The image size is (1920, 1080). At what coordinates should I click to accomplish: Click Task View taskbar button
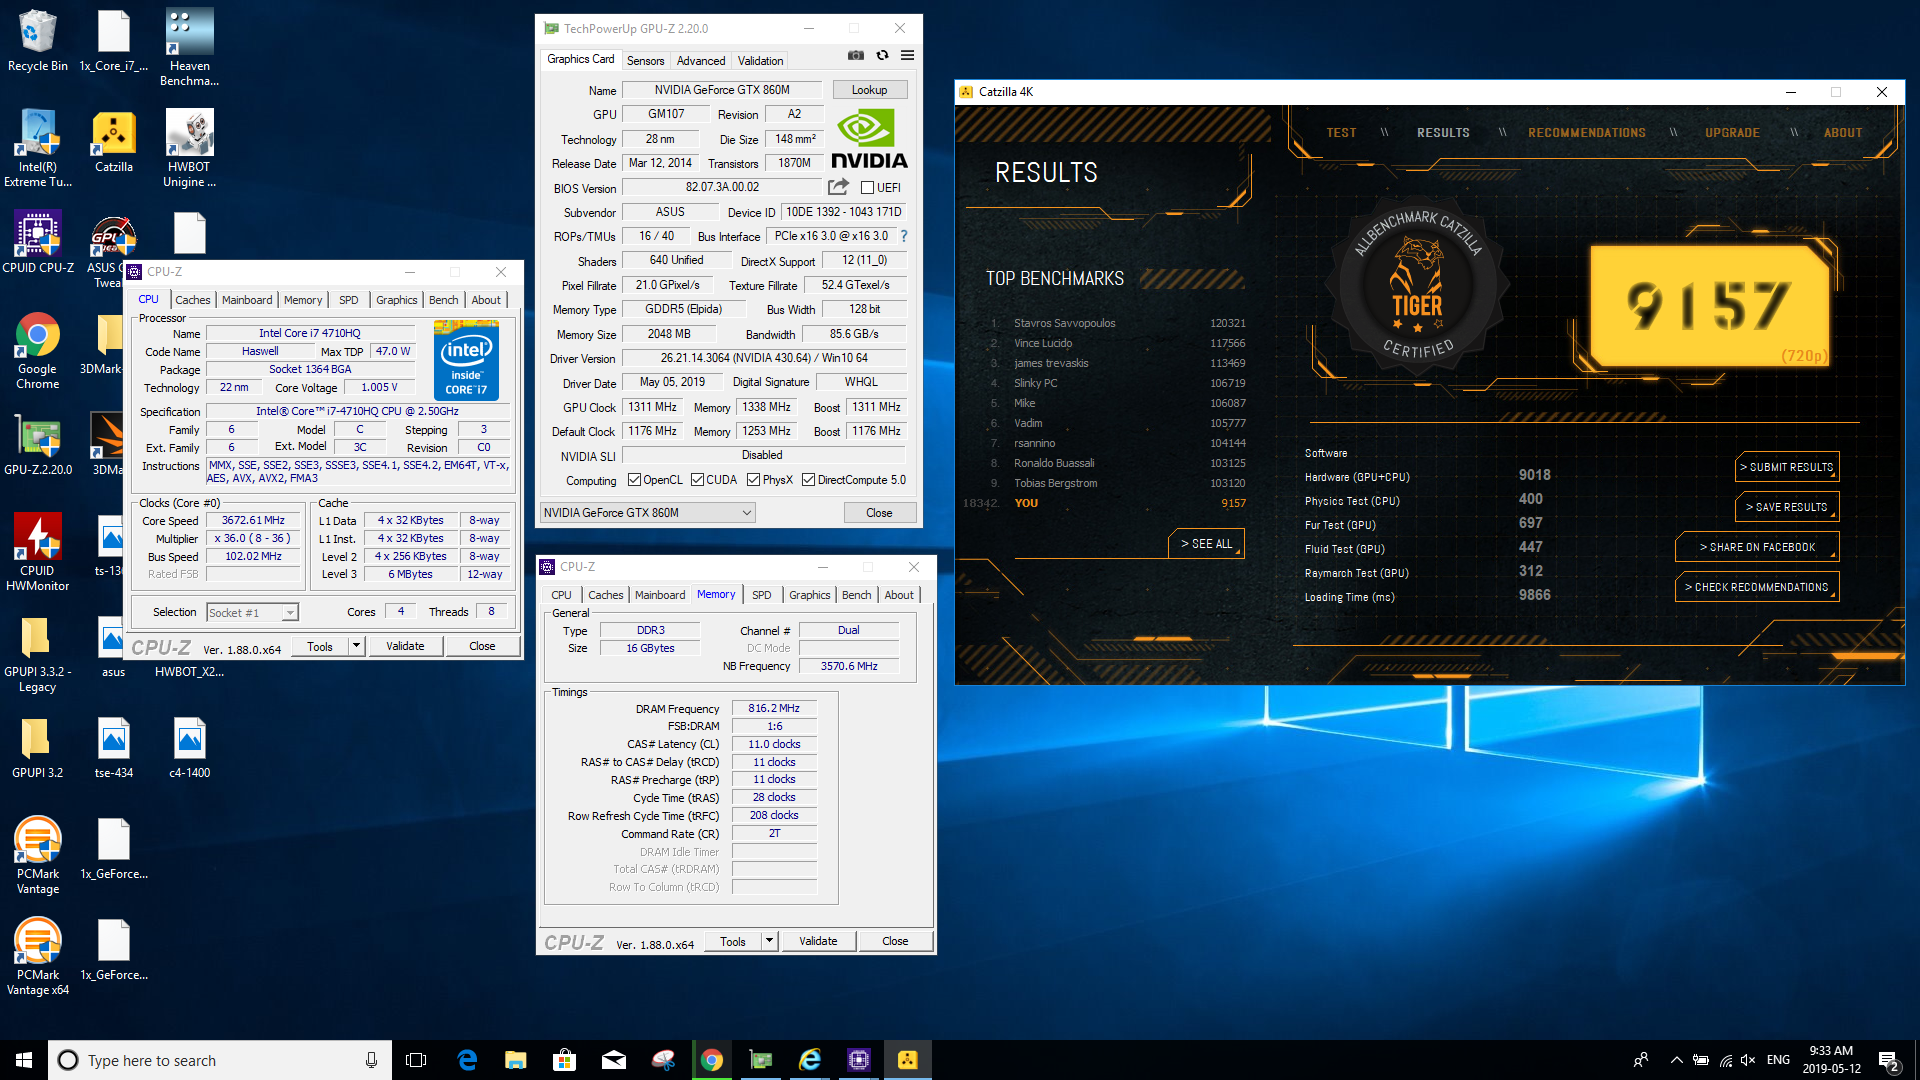(x=416, y=1060)
